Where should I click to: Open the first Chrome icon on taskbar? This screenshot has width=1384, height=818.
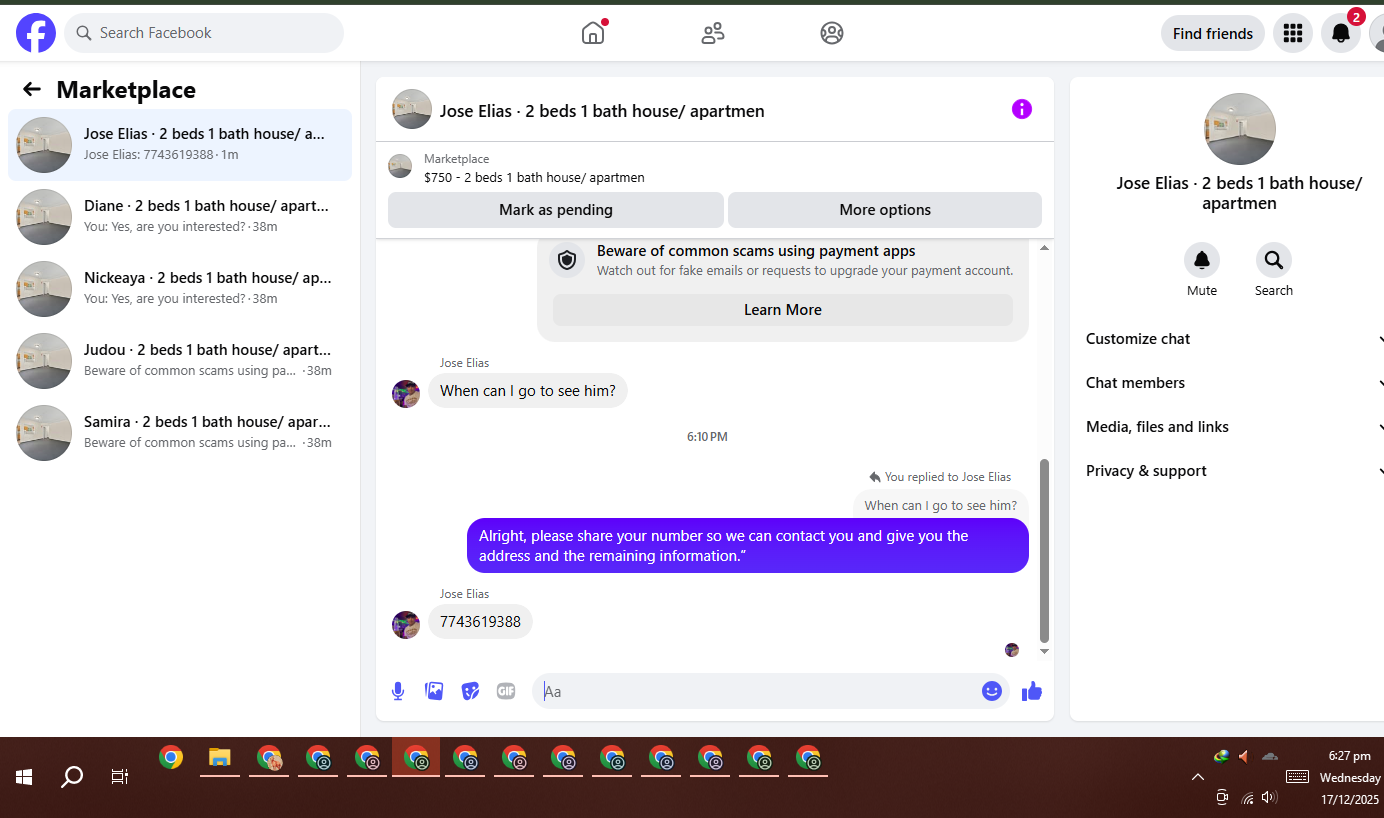pyautogui.click(x=171, y=758)
